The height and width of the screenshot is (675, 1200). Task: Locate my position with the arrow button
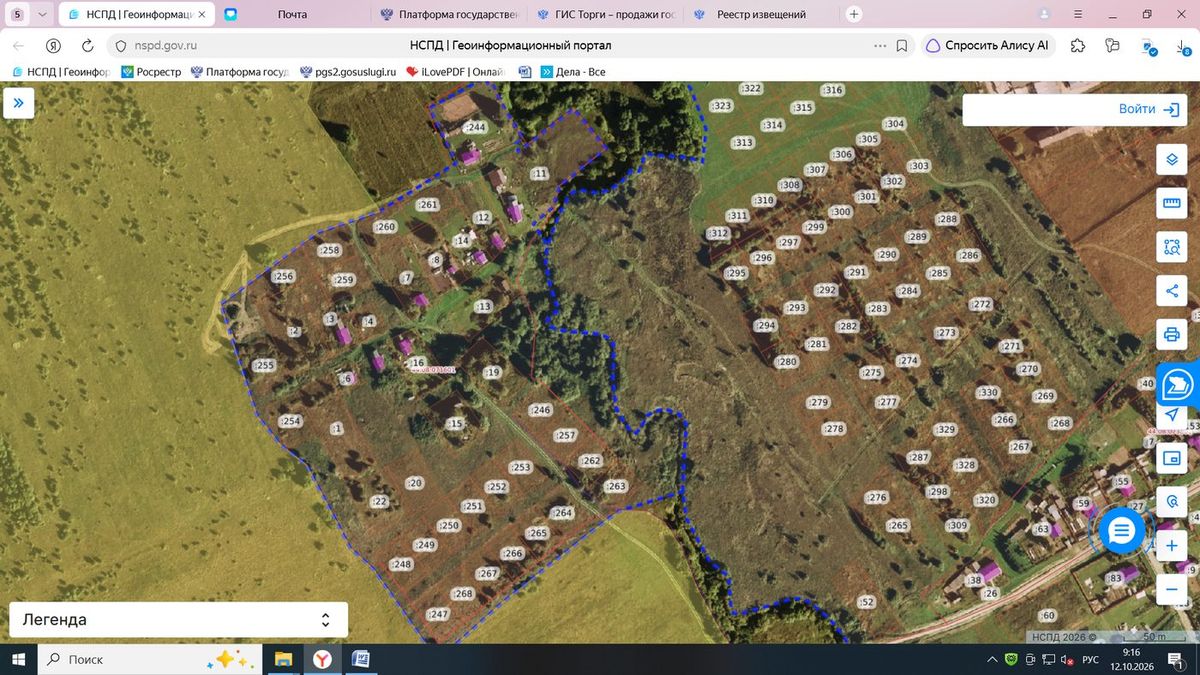click(x=1171, y=415)
